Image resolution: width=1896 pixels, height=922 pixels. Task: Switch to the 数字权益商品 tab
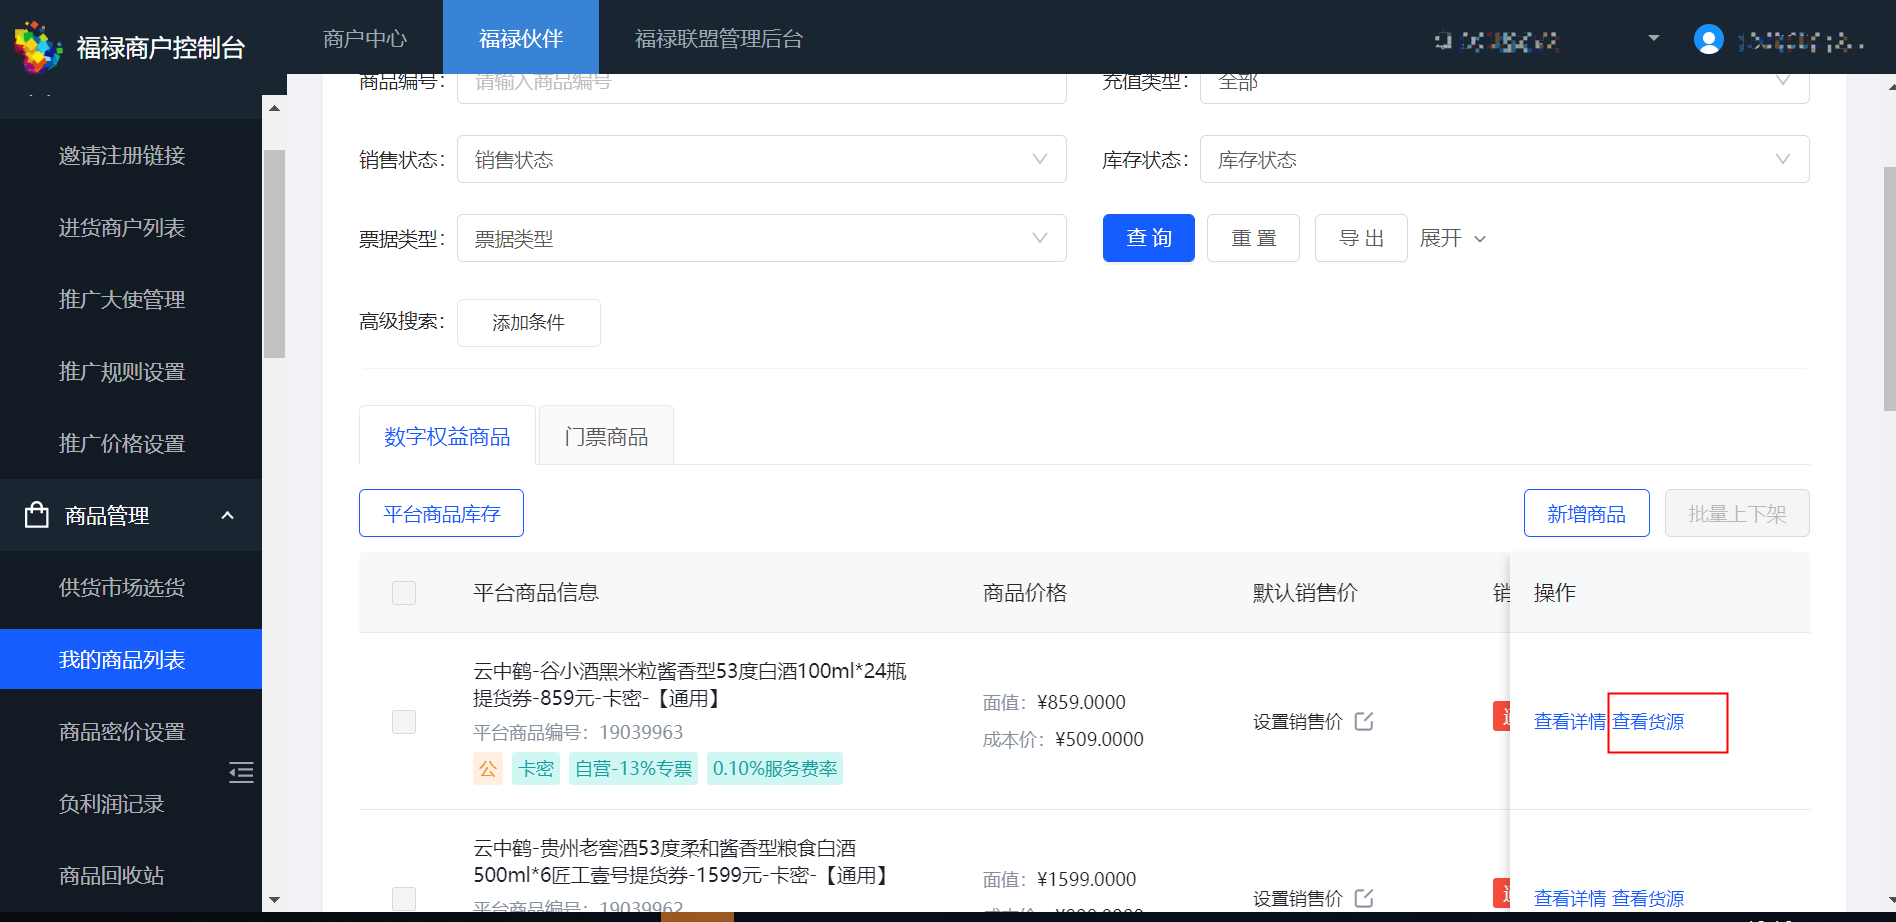click(447, 436)
